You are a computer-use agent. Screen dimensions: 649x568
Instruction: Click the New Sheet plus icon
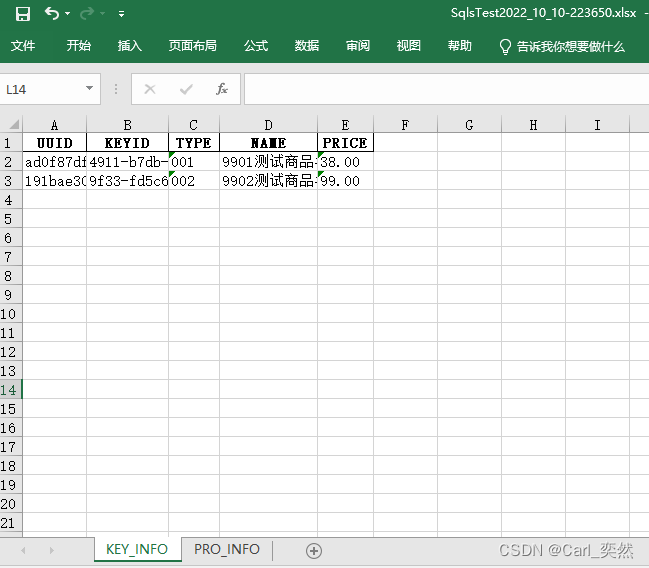(314, 551)
